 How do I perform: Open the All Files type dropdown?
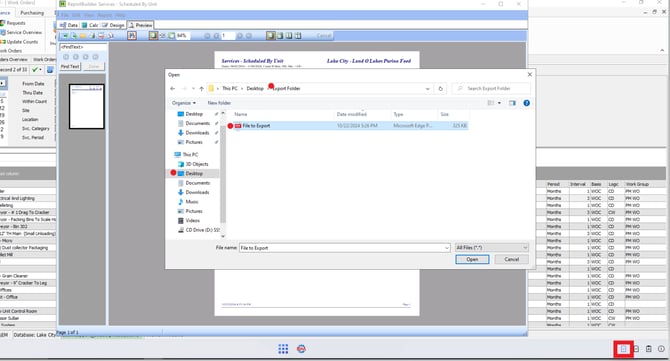click(492, 247)
